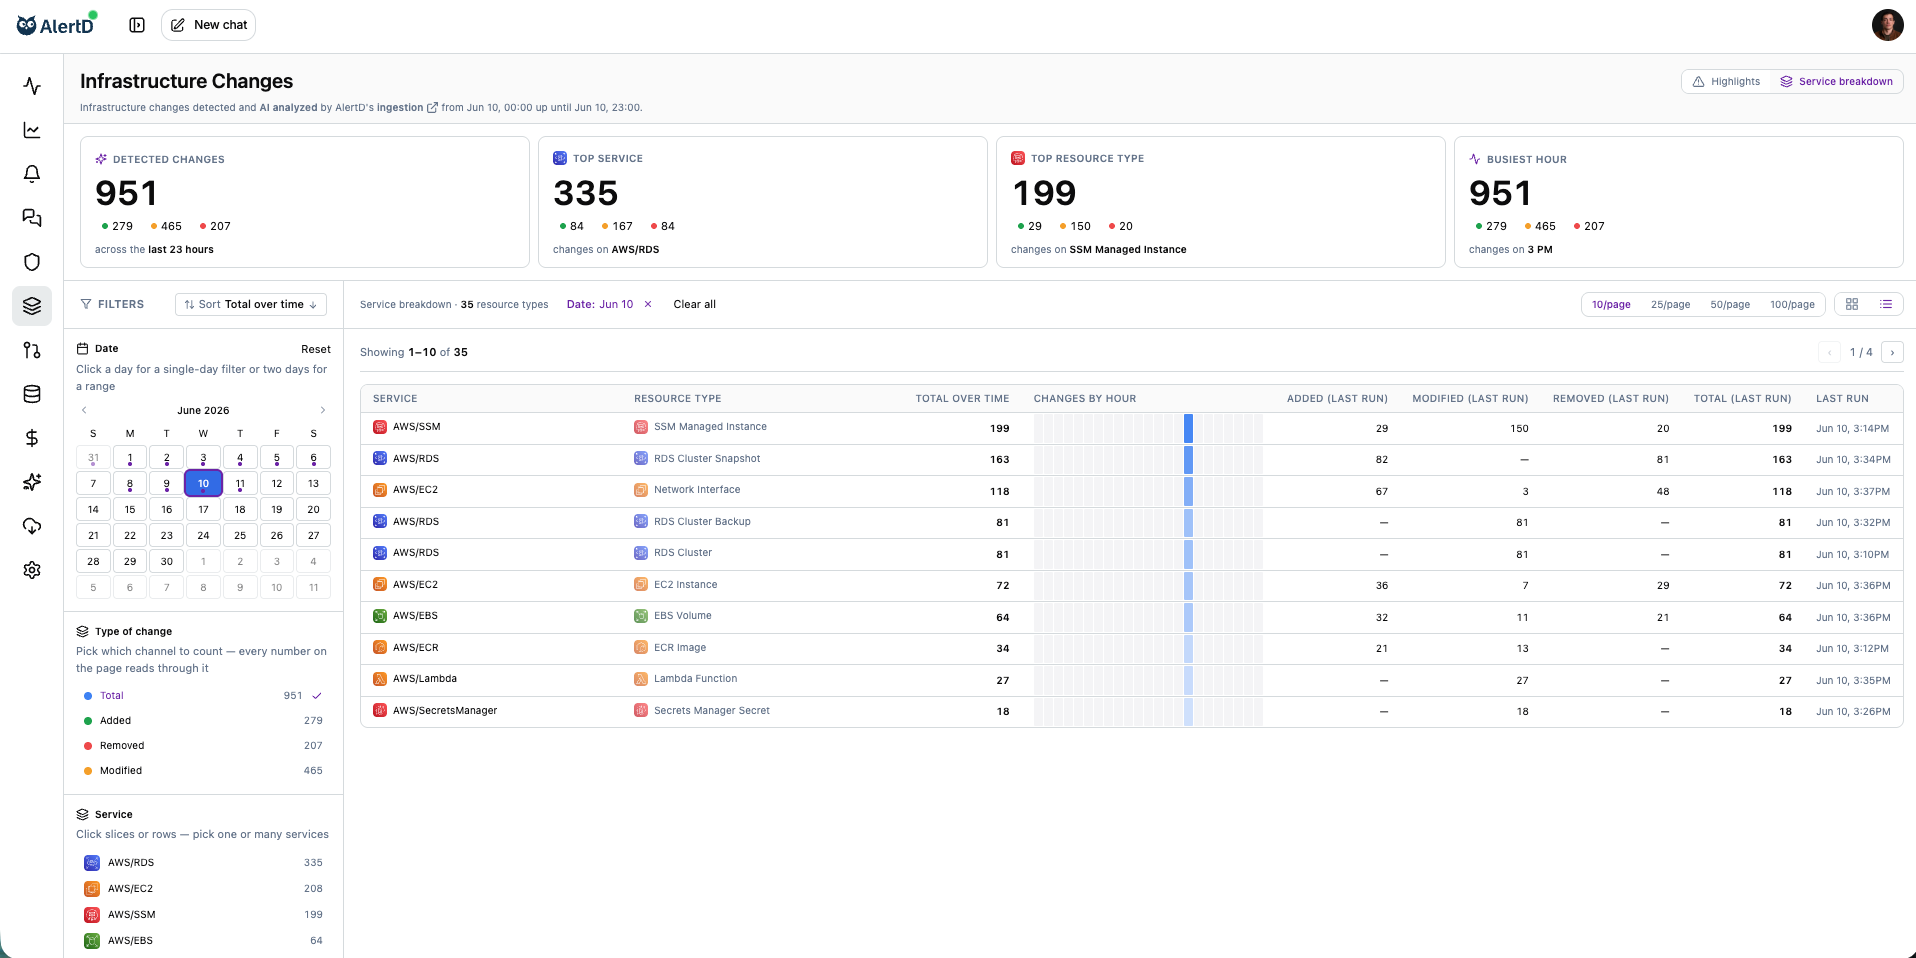Click EBS Volume resource icon

641,616
